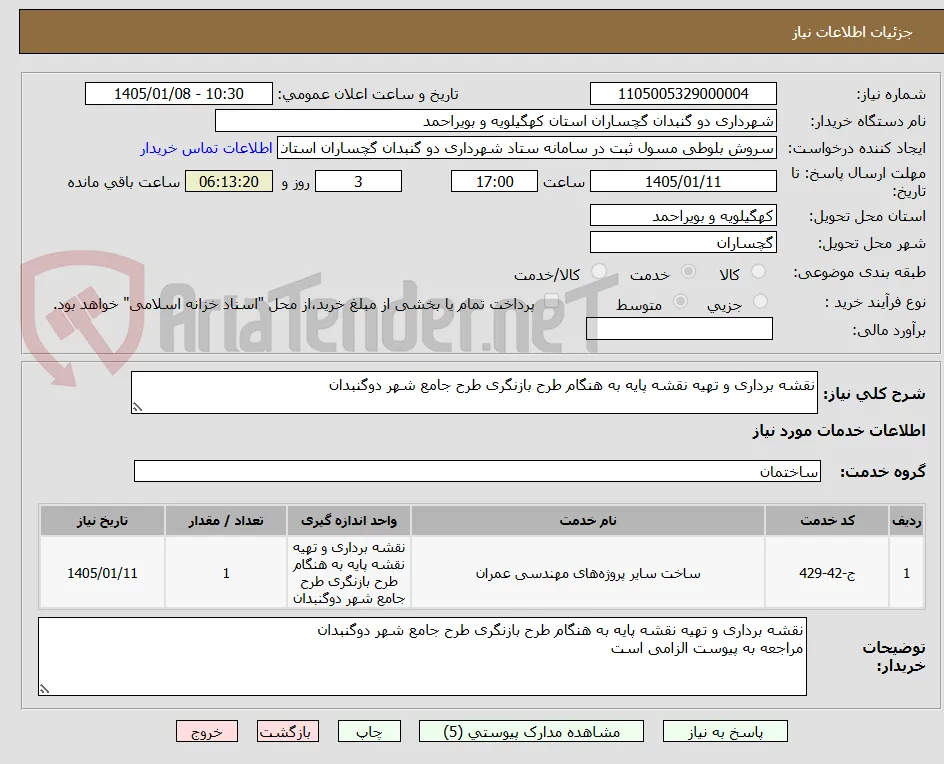The image size is (944, 764).
Task: Click the delivery province field 'کهگیلویه و بویراحمد'
Action: (x=683, y=216)
